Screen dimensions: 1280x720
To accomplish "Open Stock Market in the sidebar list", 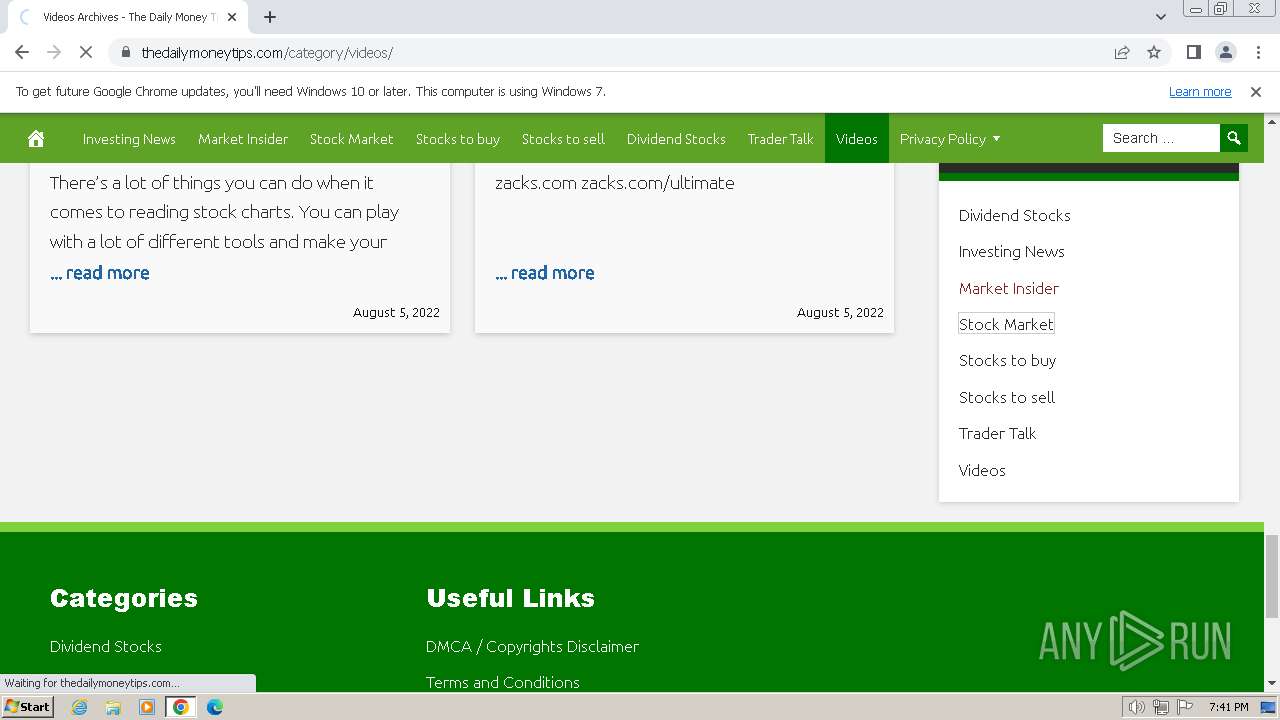I will 1006,324.
